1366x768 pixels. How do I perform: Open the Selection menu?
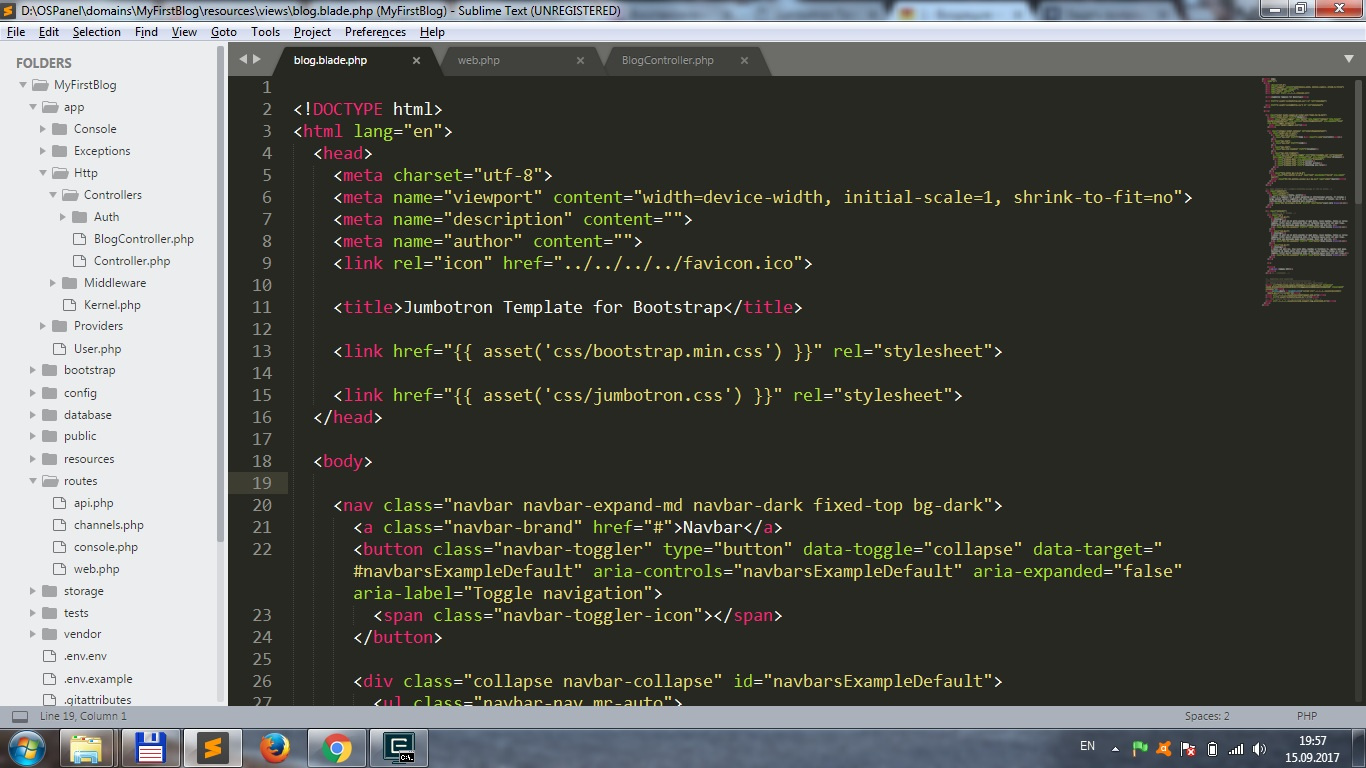tap(97, 32)
